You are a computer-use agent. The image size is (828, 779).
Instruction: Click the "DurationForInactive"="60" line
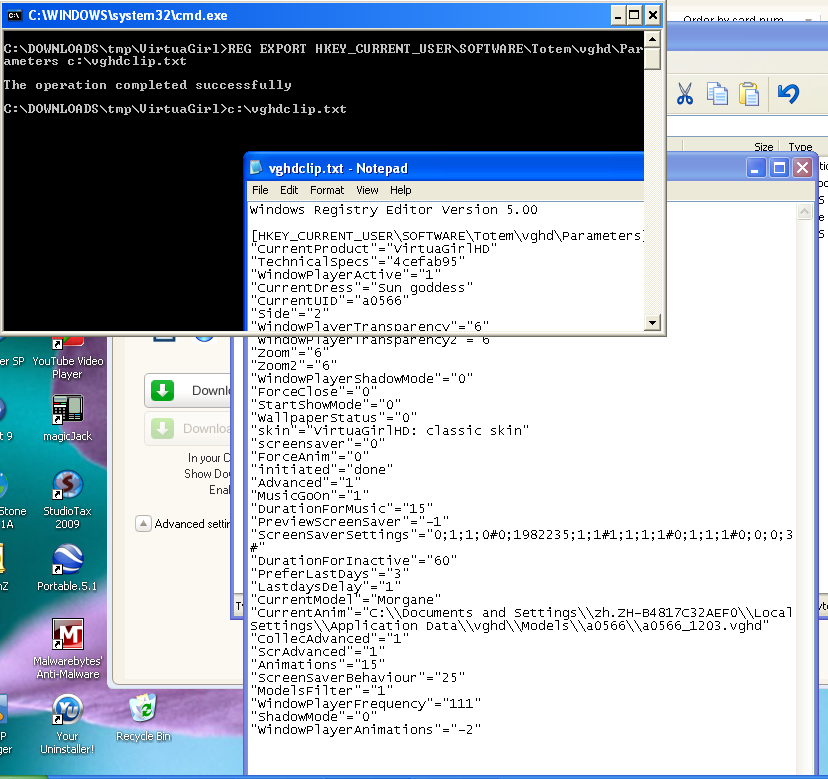[x=354, y=561]
